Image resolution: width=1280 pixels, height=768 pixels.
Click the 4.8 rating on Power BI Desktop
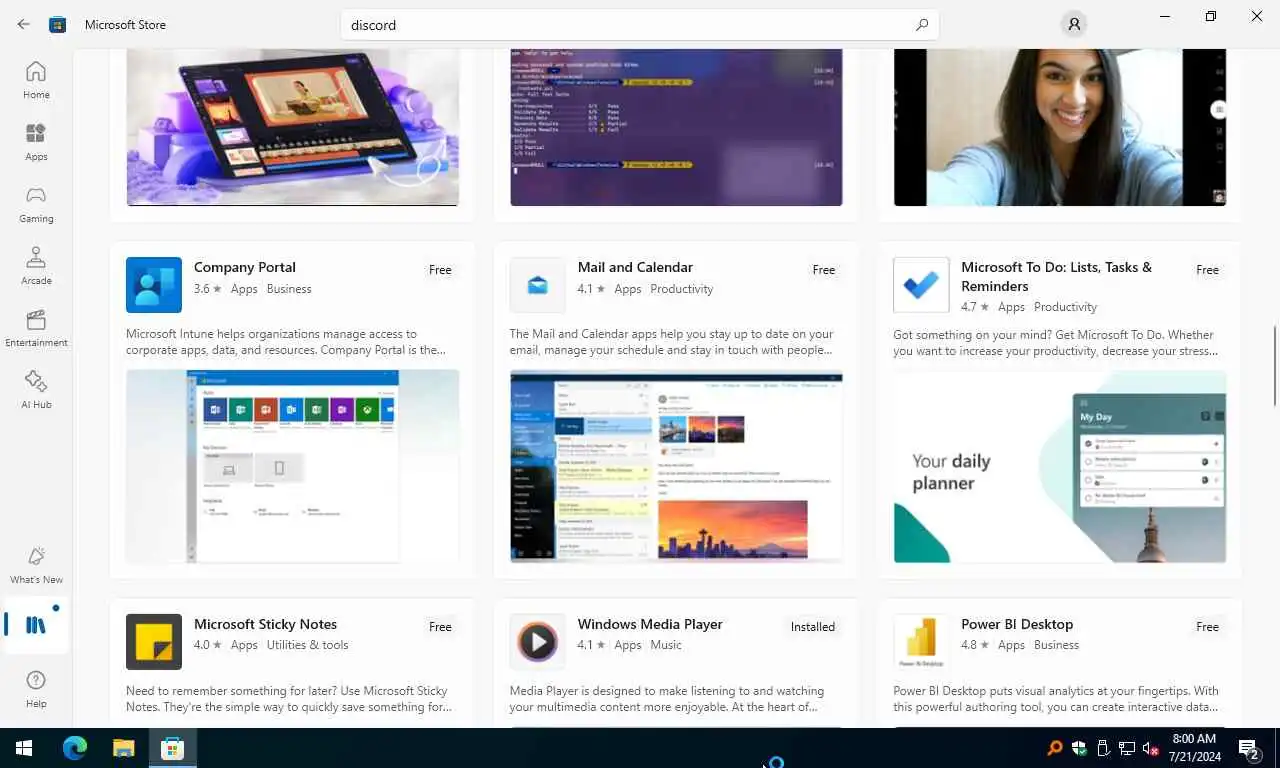(x=975, y=645)
